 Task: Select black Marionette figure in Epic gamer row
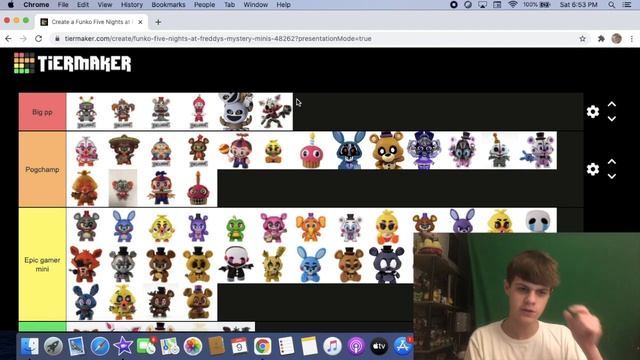tap(236, 264)
